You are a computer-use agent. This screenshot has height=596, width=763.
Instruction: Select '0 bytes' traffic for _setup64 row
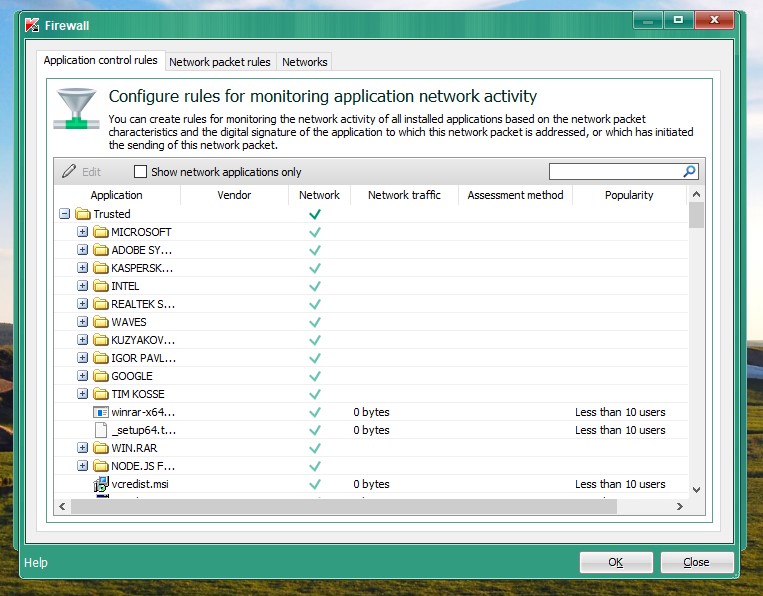click(371, 430)
